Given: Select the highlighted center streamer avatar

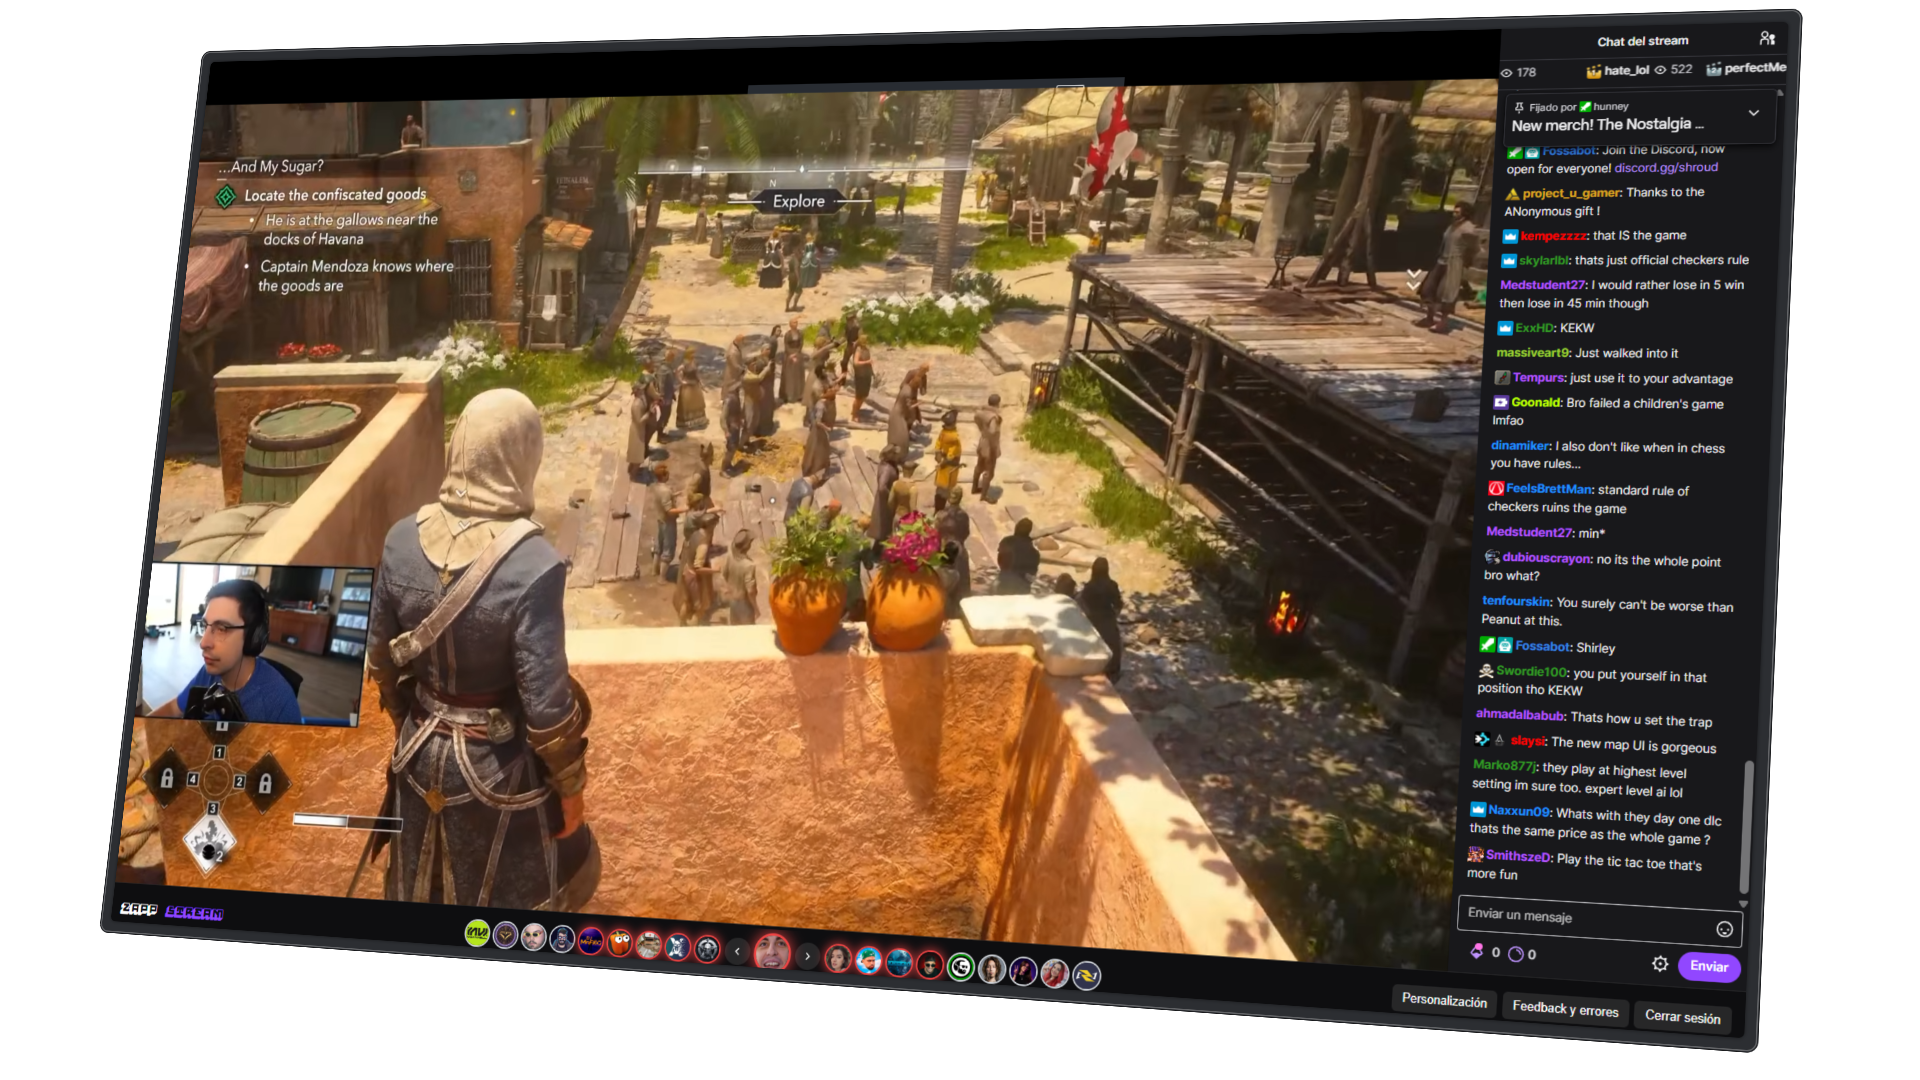Looking at the screenshot, I should pyautogui.click(x=772, y=952).
